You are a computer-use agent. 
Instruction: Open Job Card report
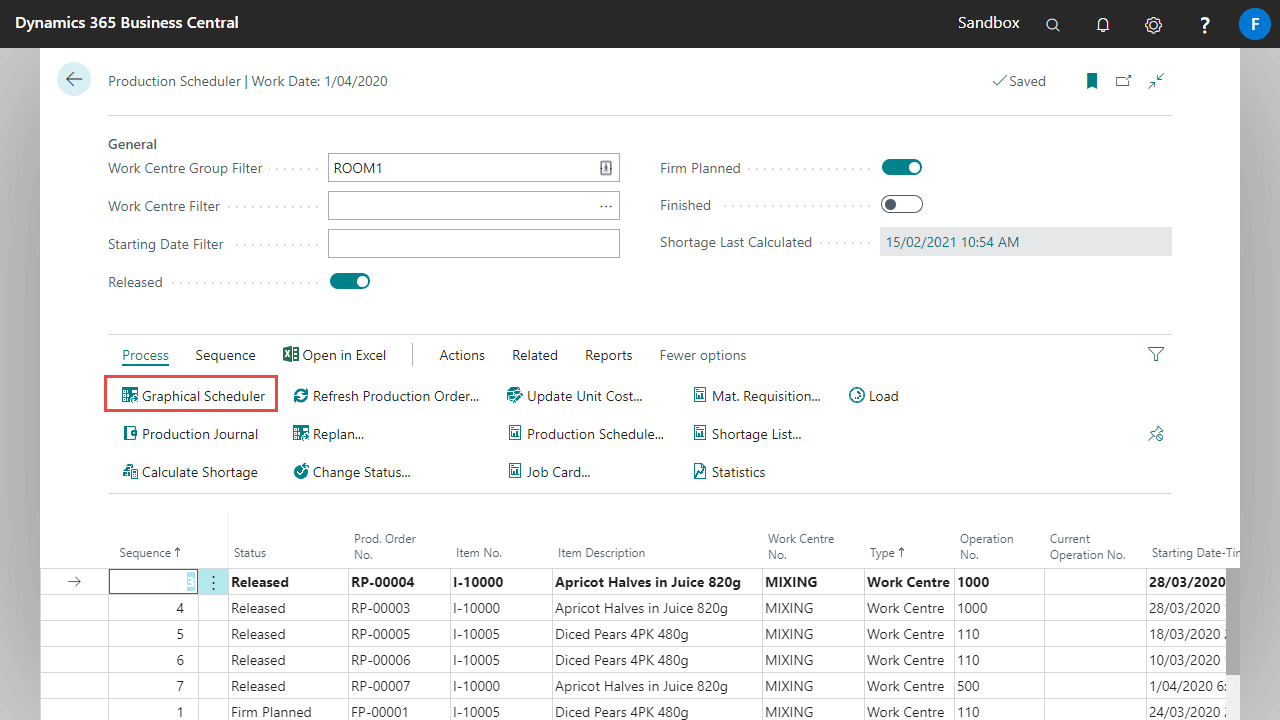coord(549,472)
